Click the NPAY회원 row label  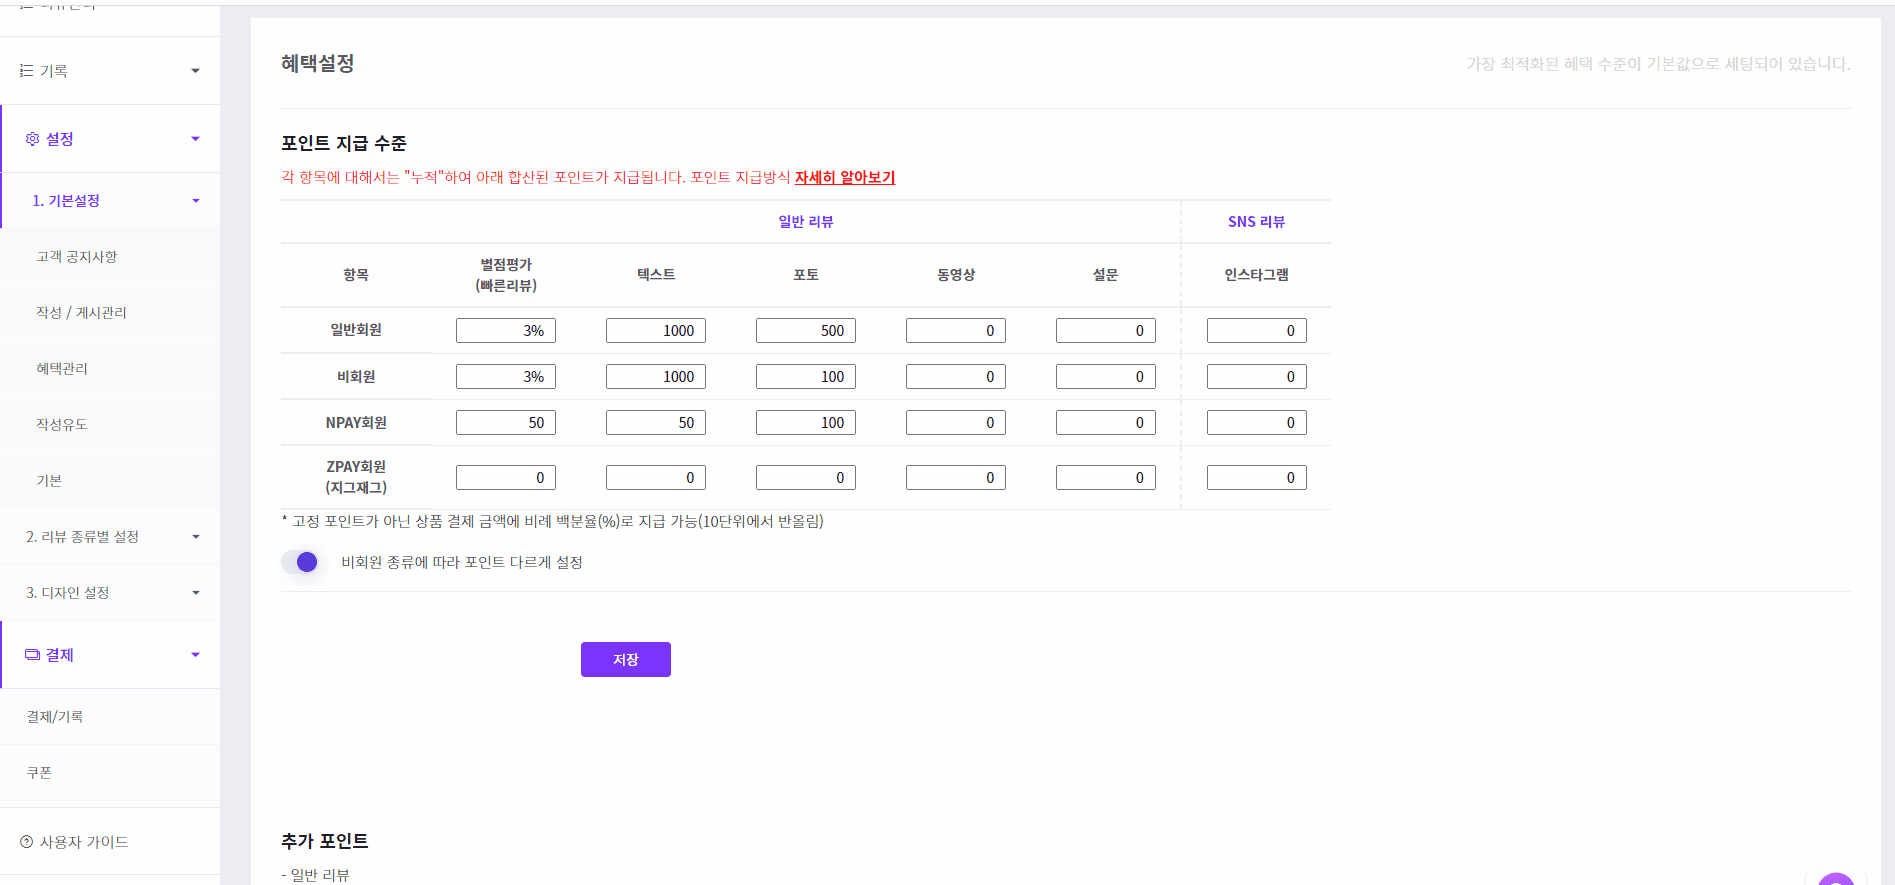pos(356,423)
